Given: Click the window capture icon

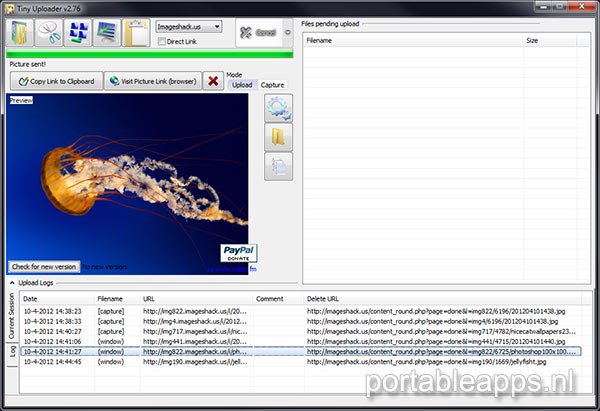Looking at the screenshot, I should coord(78,33).
